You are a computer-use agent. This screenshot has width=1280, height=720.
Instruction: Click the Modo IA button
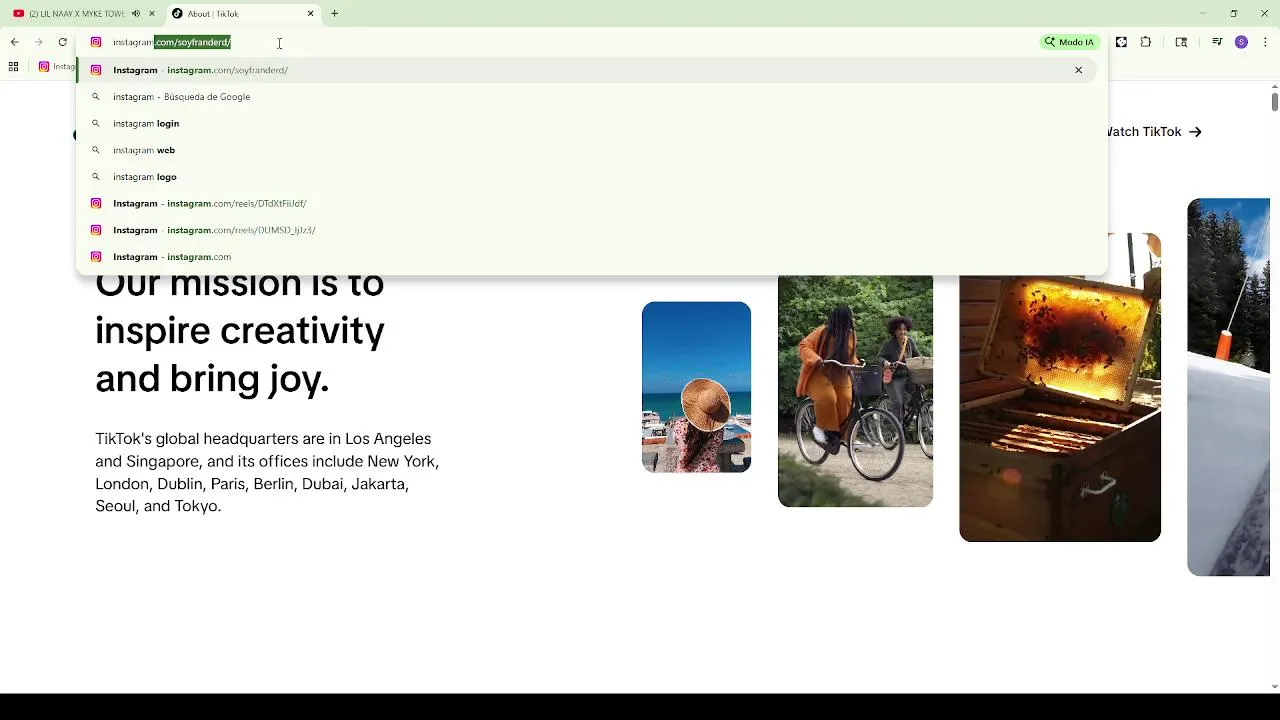(x=1070, y=42)
